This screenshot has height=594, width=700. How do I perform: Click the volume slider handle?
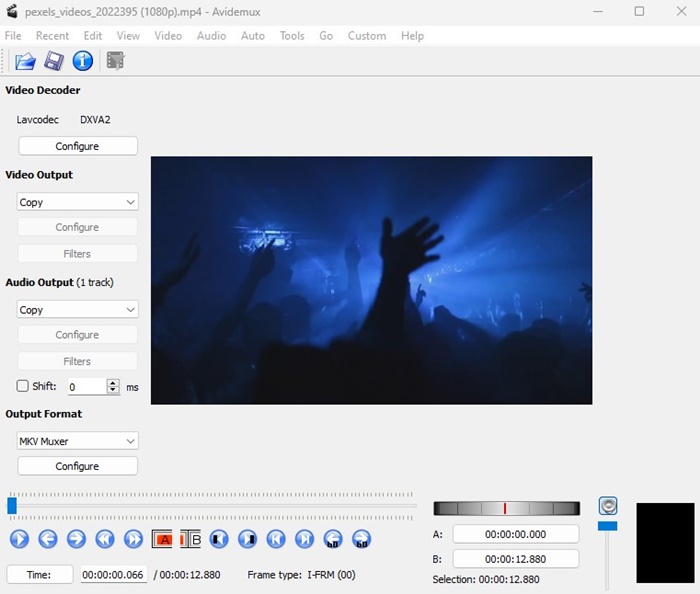click(608, 526)
